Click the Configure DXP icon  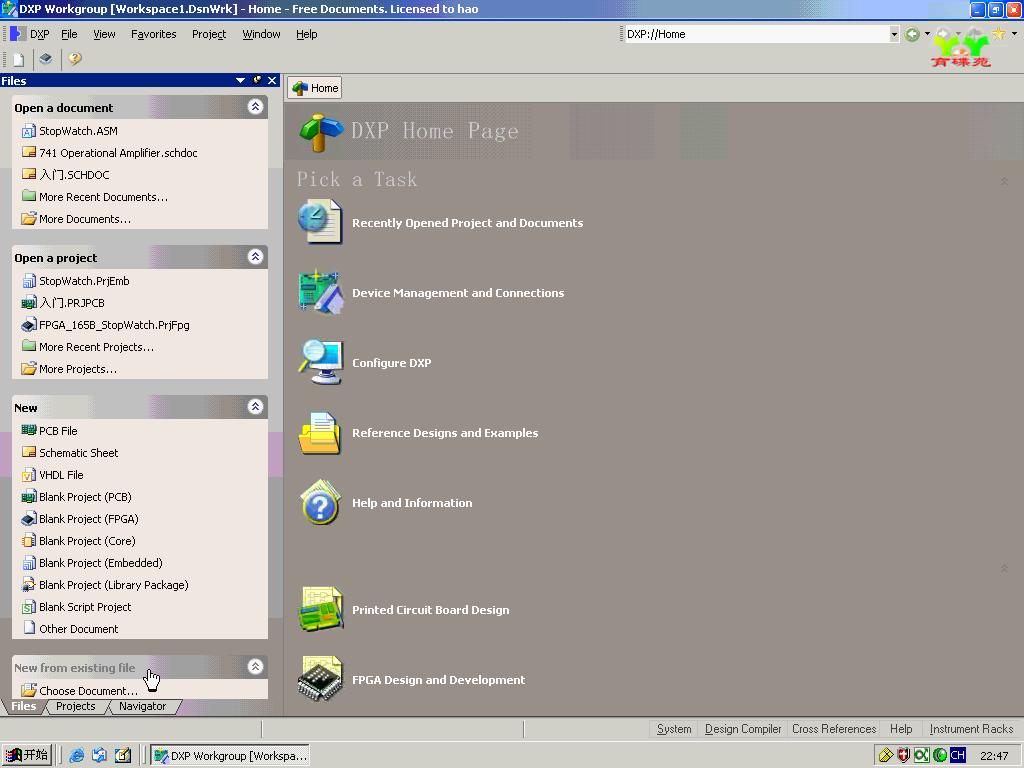(x=319, y=362)
